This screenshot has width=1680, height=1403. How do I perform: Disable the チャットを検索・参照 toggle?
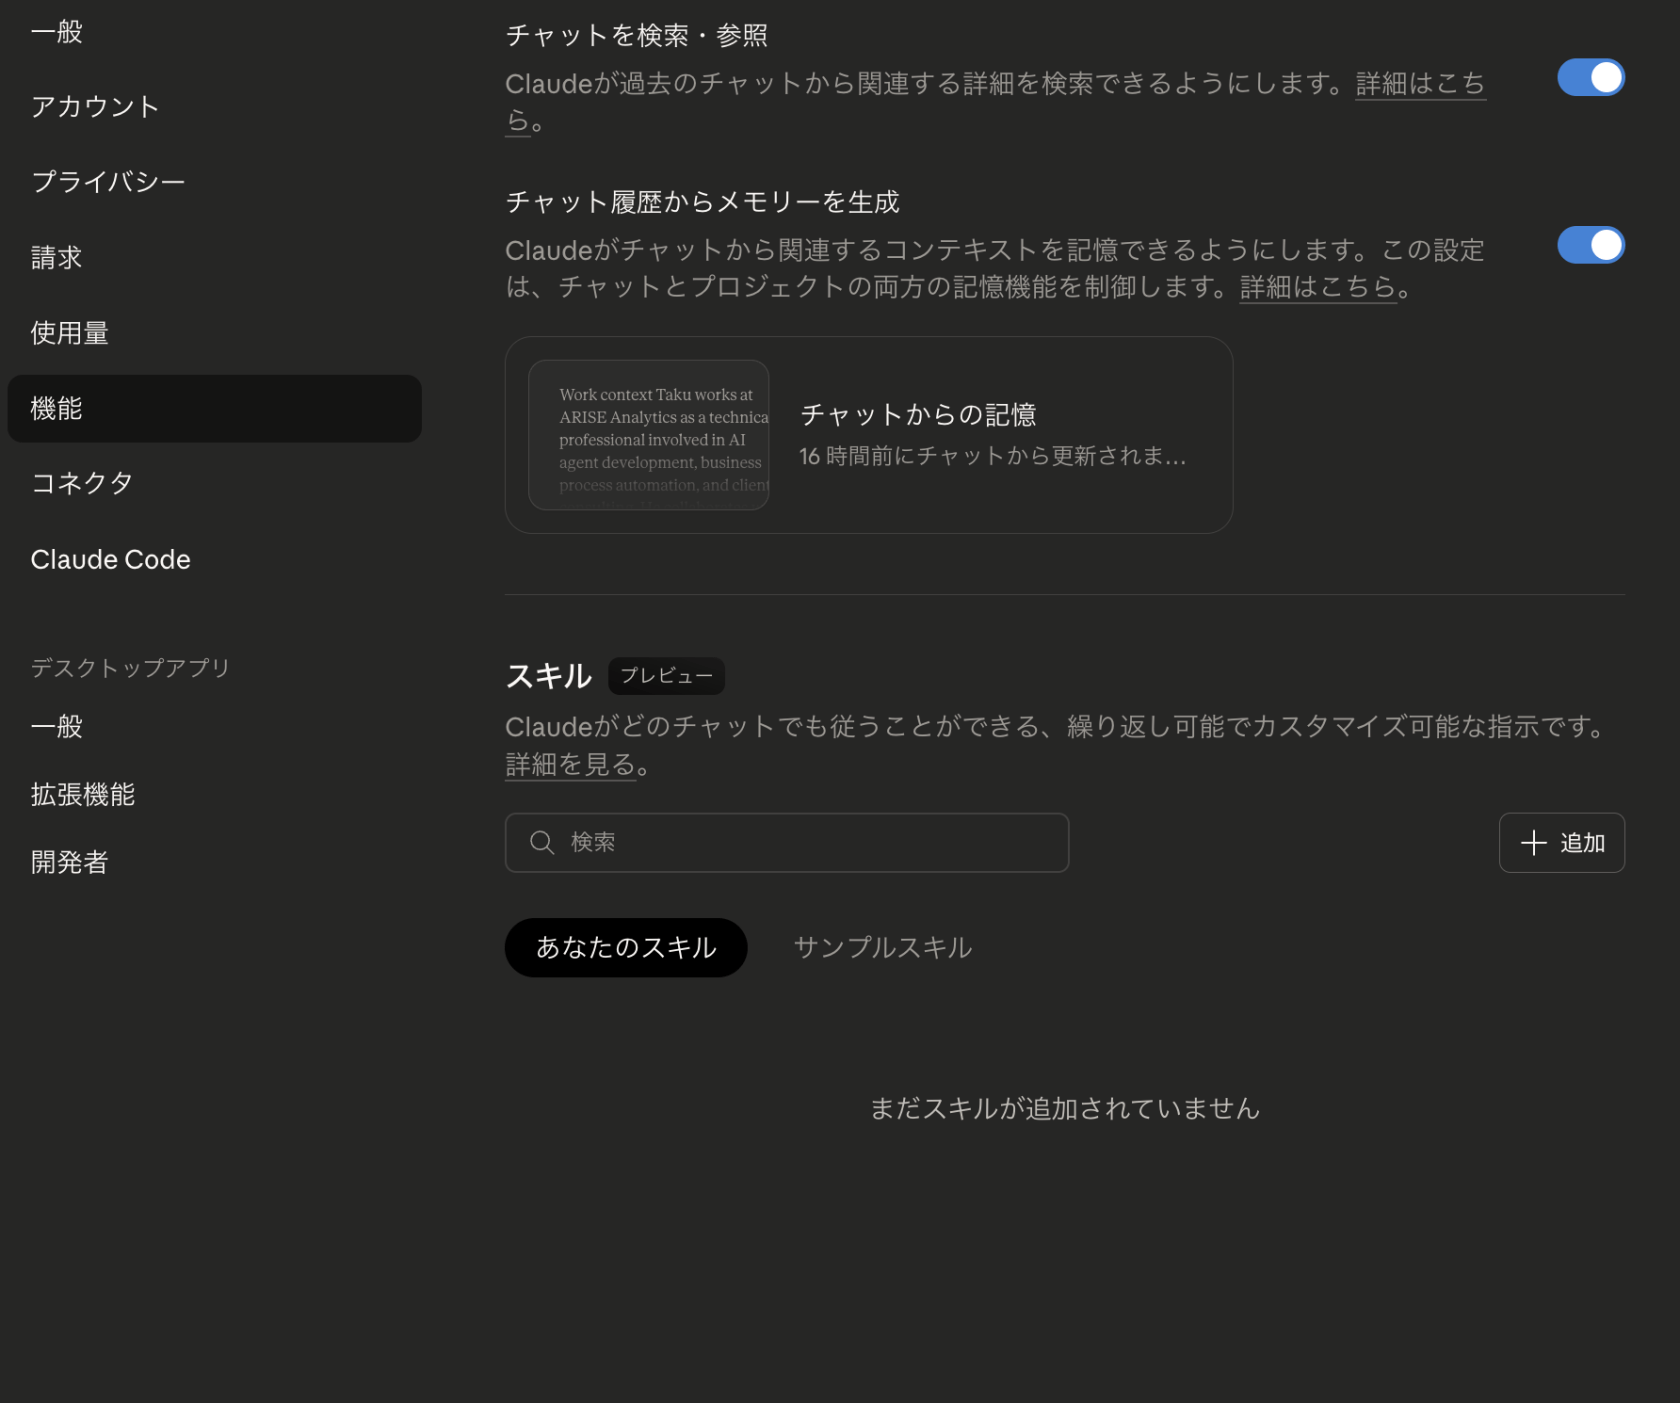click(1590, 77)
